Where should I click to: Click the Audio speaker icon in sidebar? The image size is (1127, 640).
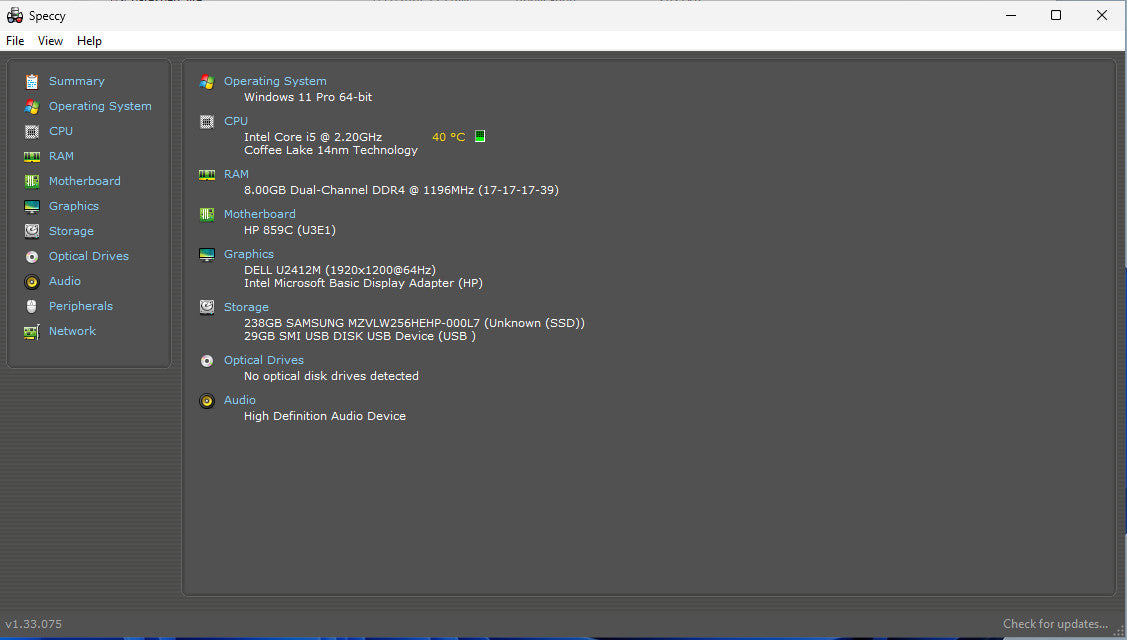[32, 282]
